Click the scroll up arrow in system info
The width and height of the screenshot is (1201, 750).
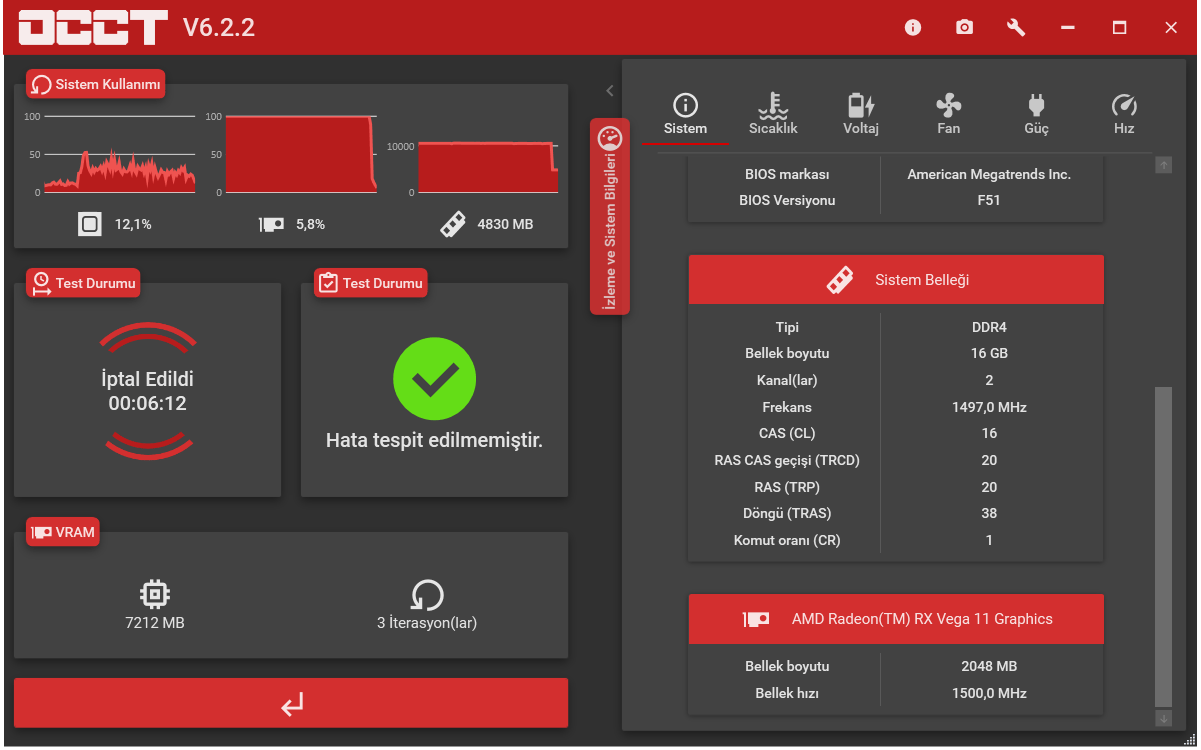1163,164
